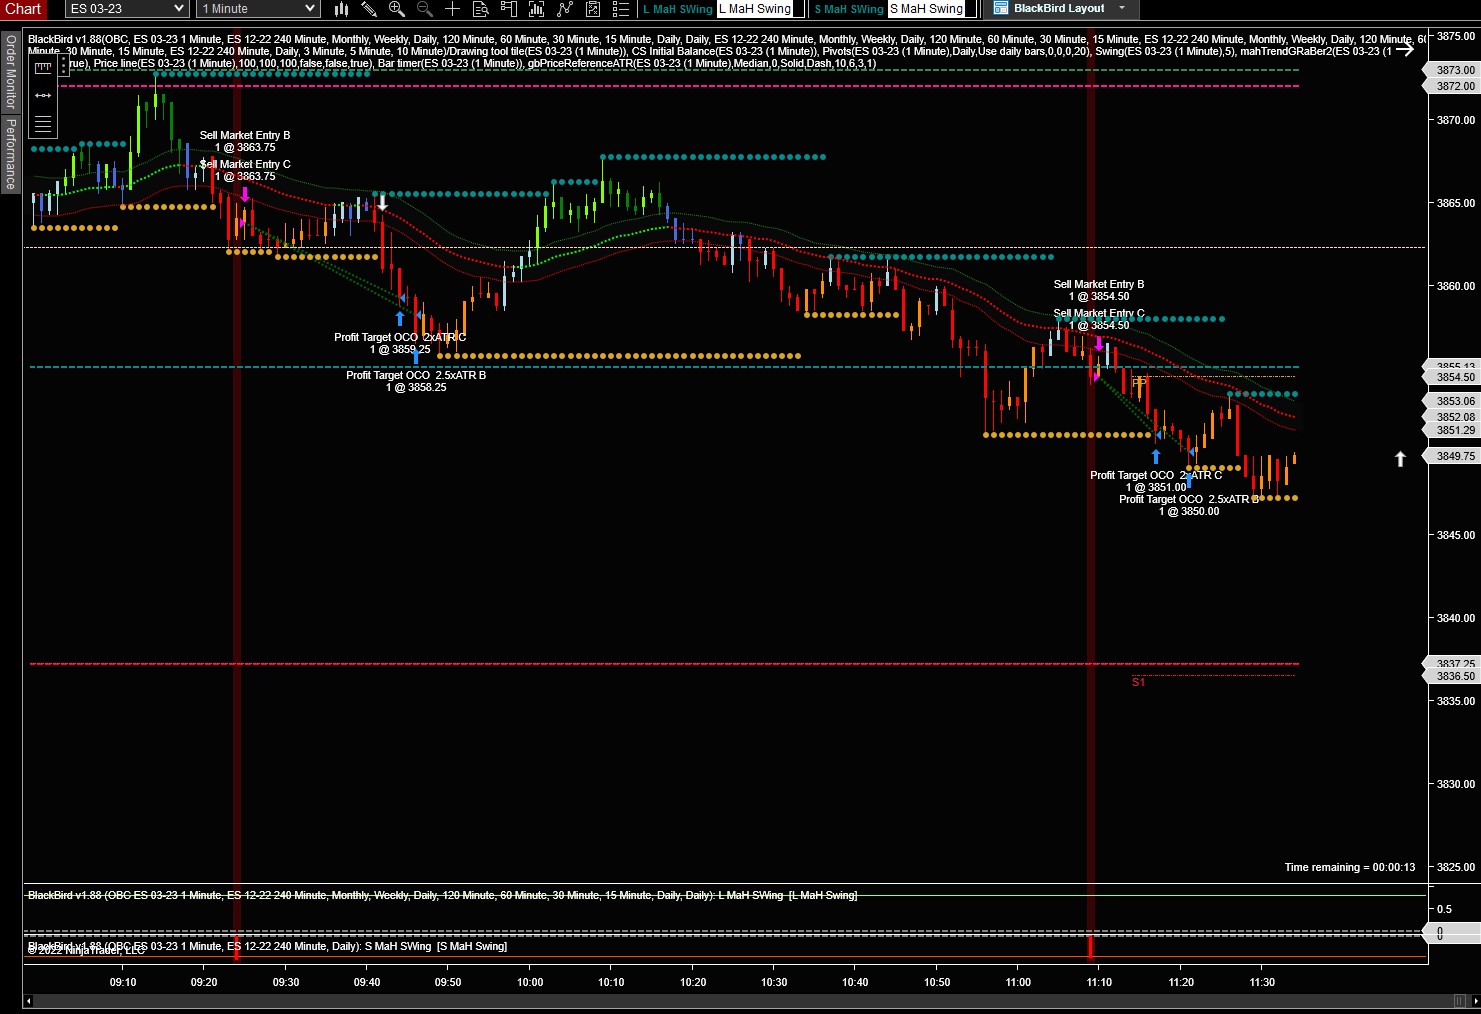The width and height of the screenshot is (1481, 1014).
Task: Click the 3851.29 price marker
Action: (x=1451, y=430)
